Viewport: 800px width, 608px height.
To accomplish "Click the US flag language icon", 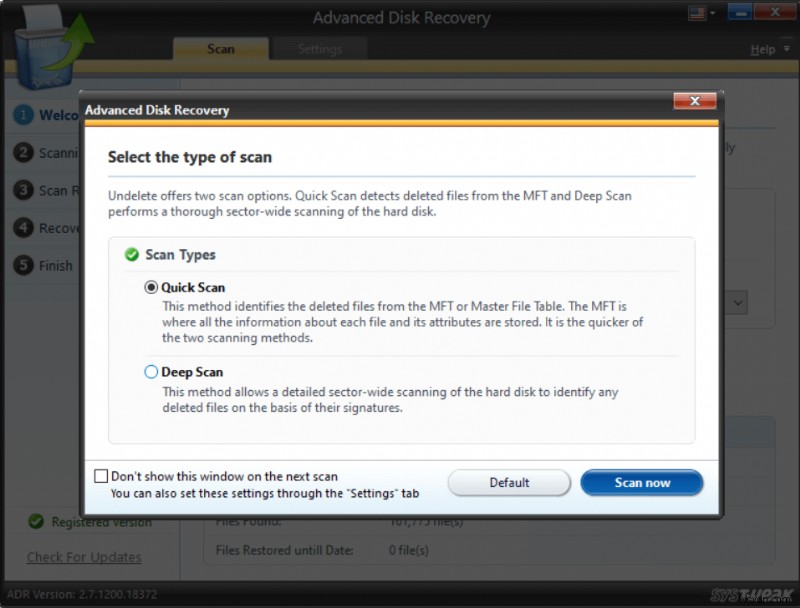I will (700, 11).
